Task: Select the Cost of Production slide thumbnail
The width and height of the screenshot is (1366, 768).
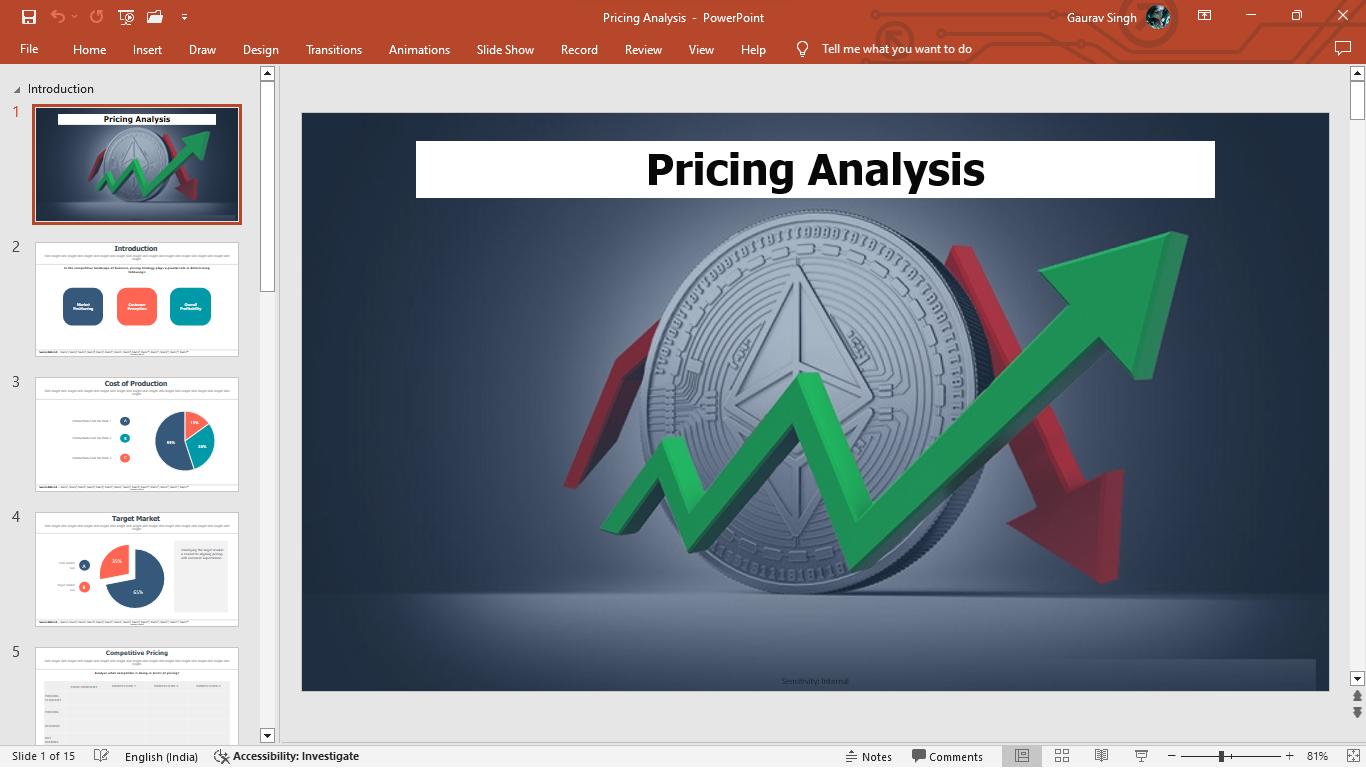Action: coord(137,434)
